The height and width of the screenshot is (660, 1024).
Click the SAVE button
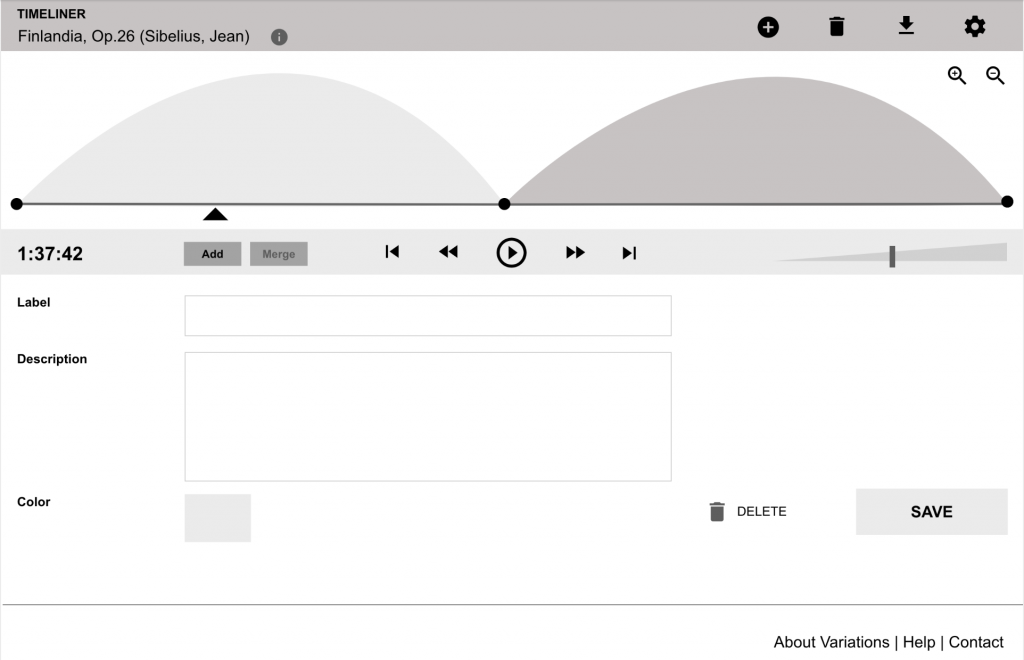pyautogui.click(x=931, y=512)
